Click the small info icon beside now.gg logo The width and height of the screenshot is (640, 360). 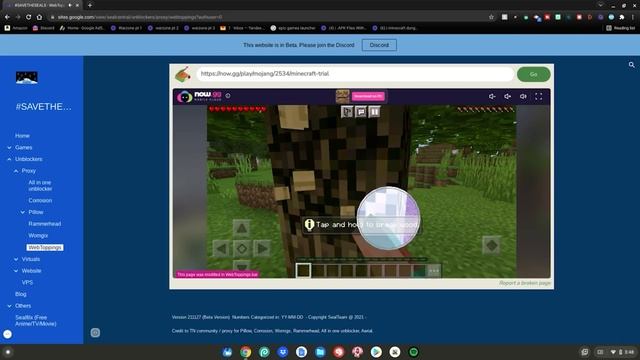tap(228, 96)
